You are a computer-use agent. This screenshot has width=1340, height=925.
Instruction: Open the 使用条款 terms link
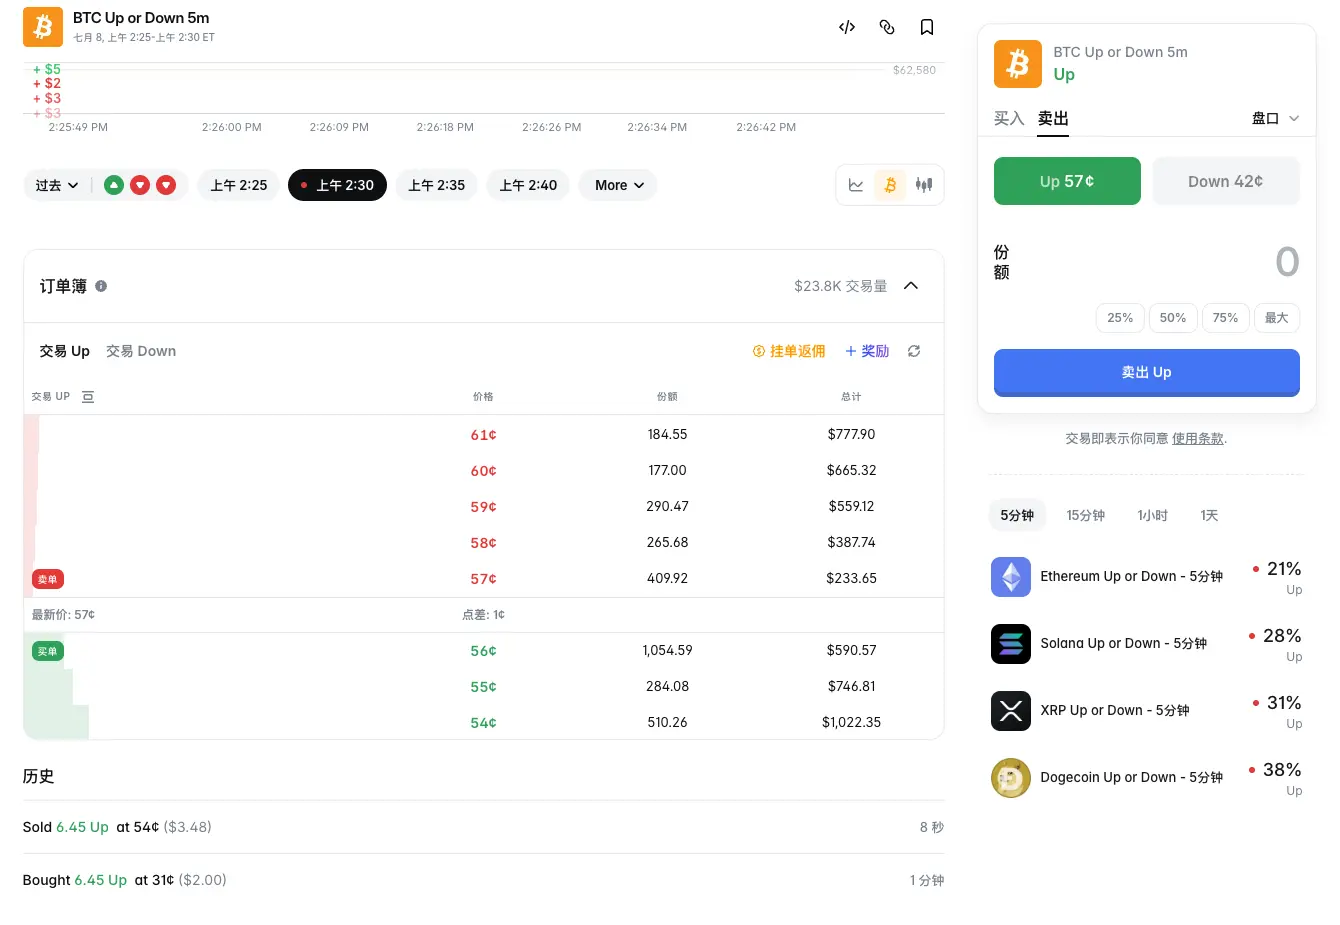point(1198,438)
